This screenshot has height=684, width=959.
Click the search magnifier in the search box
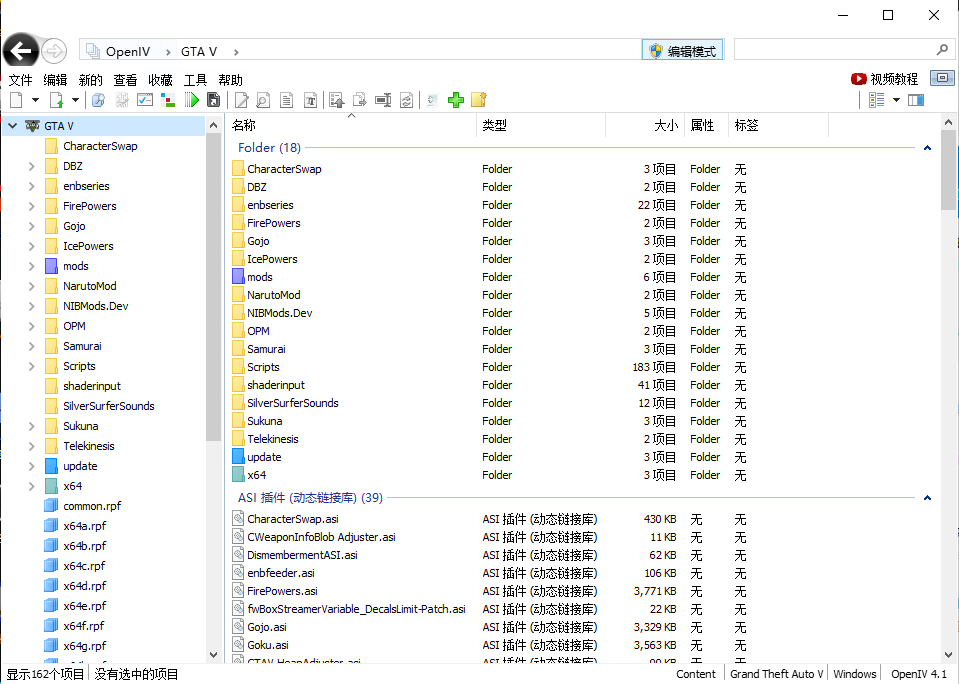click(942, 50)
